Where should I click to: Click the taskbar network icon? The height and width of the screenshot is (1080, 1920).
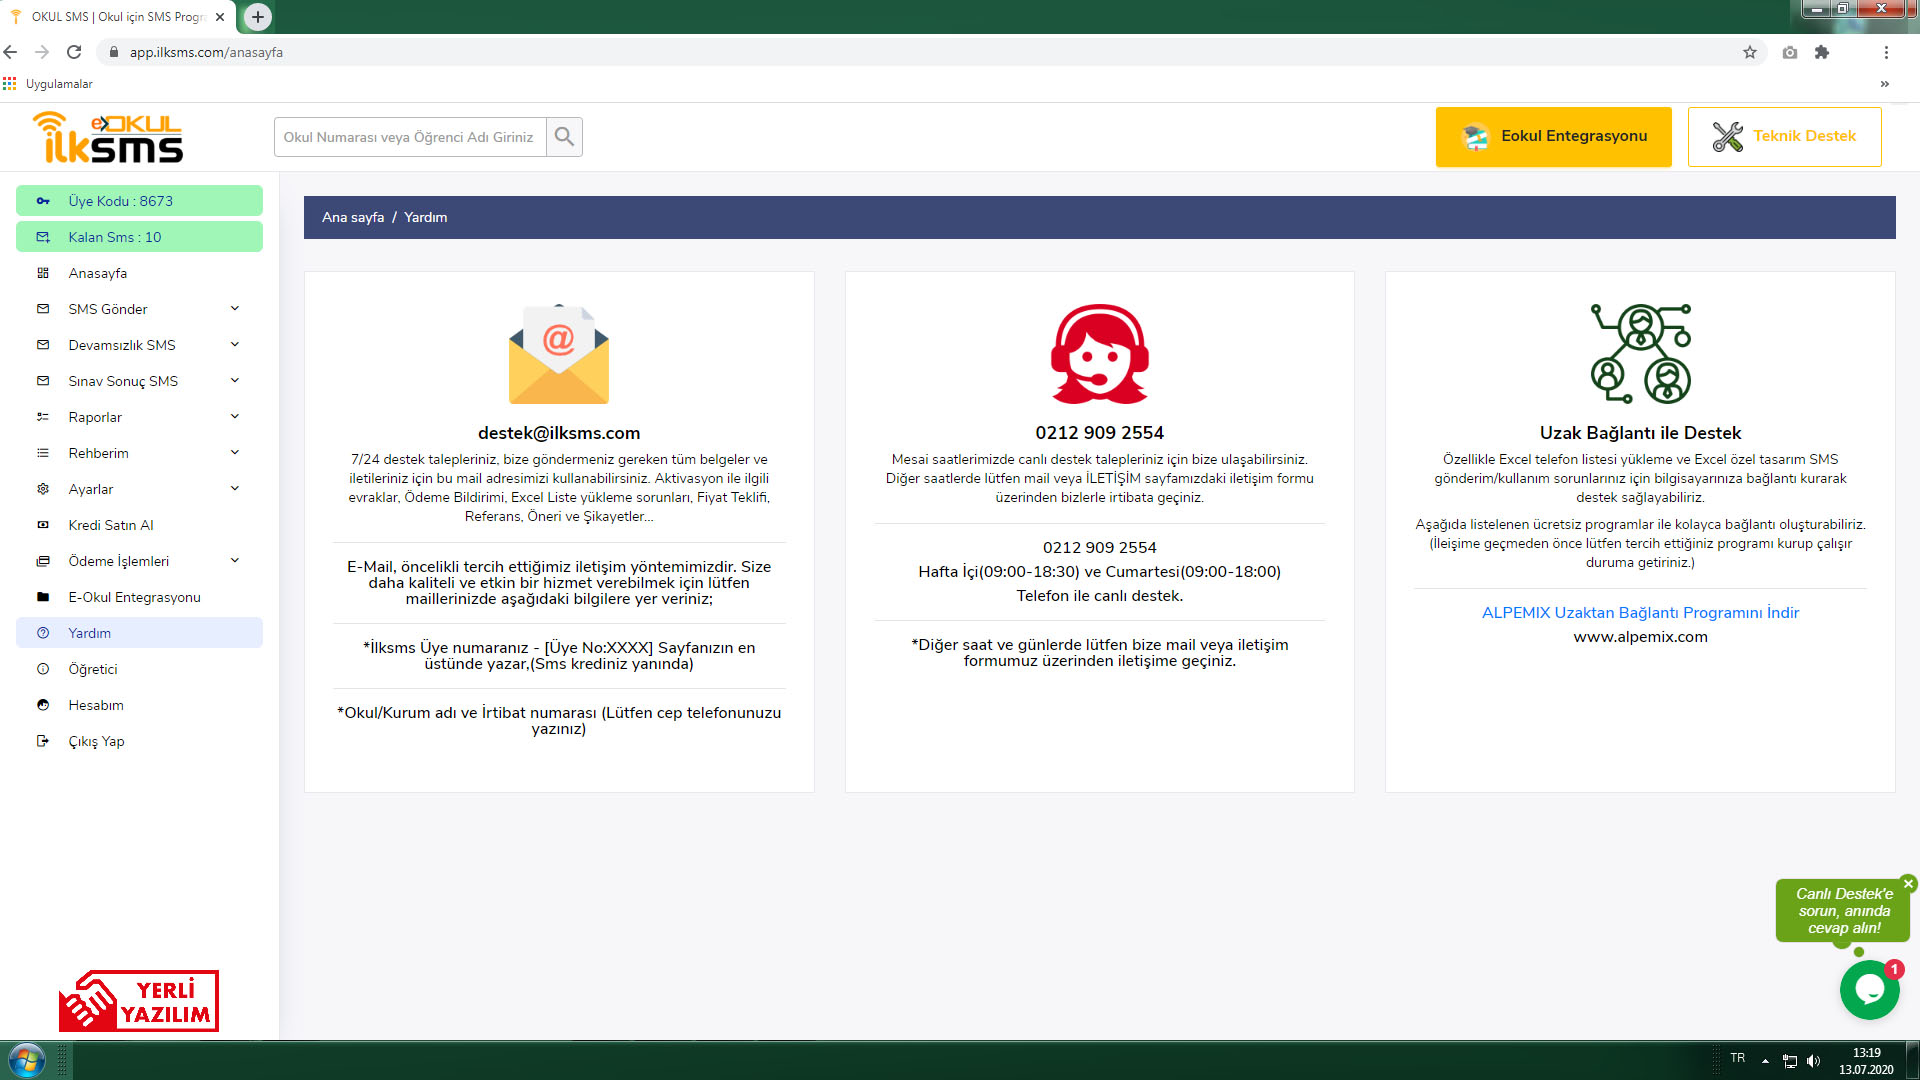[1790, 1060]
